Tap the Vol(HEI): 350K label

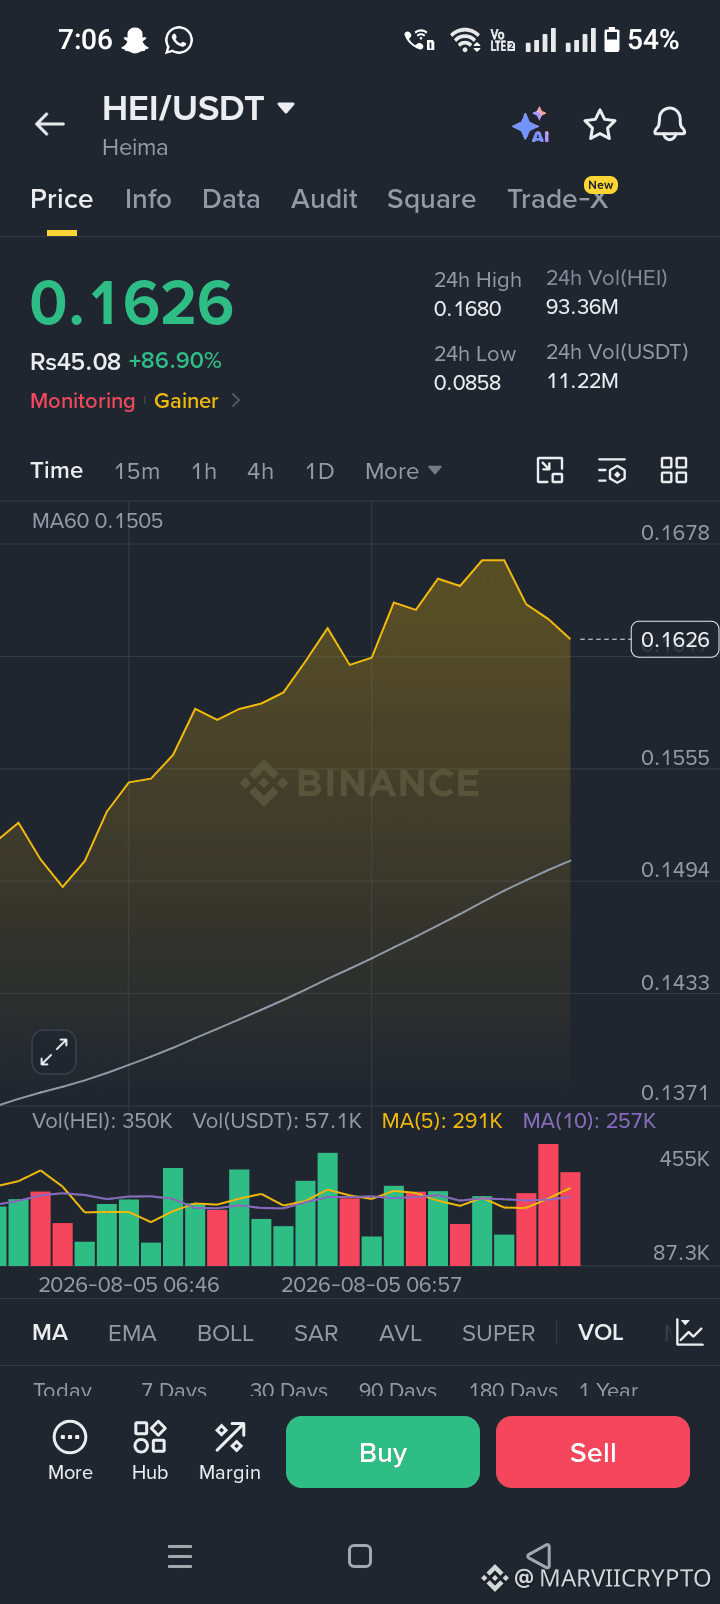point(102,1121)
